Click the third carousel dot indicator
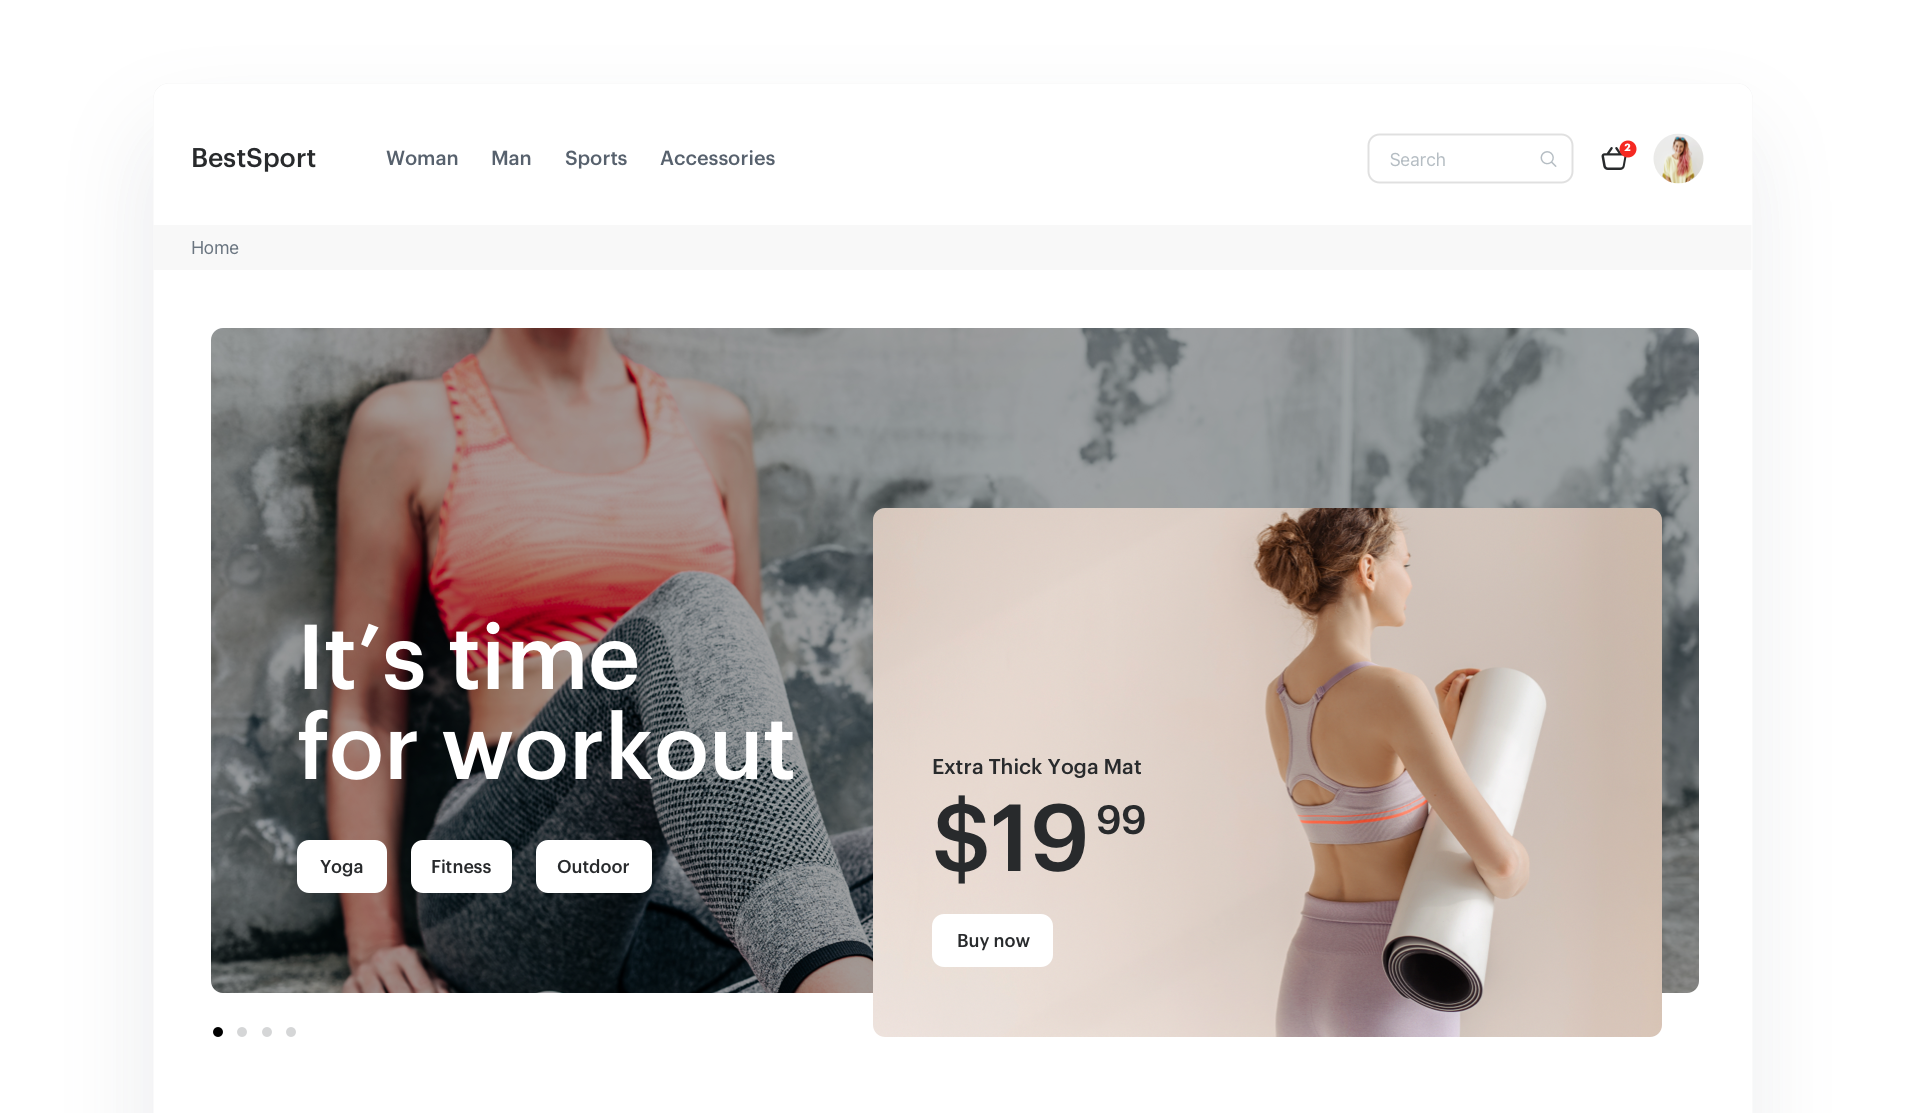The height and width of the screenshot is (1113, 1920). [266, 1031]
